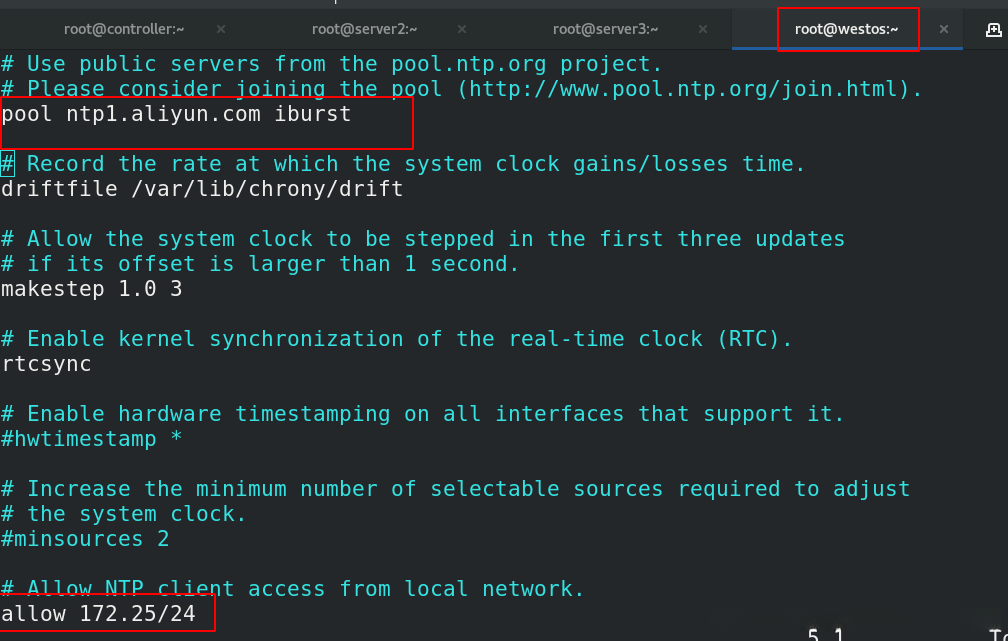
Task: Click the pool.ntp.org join.html URL comment
Action: tap(462, 89)
